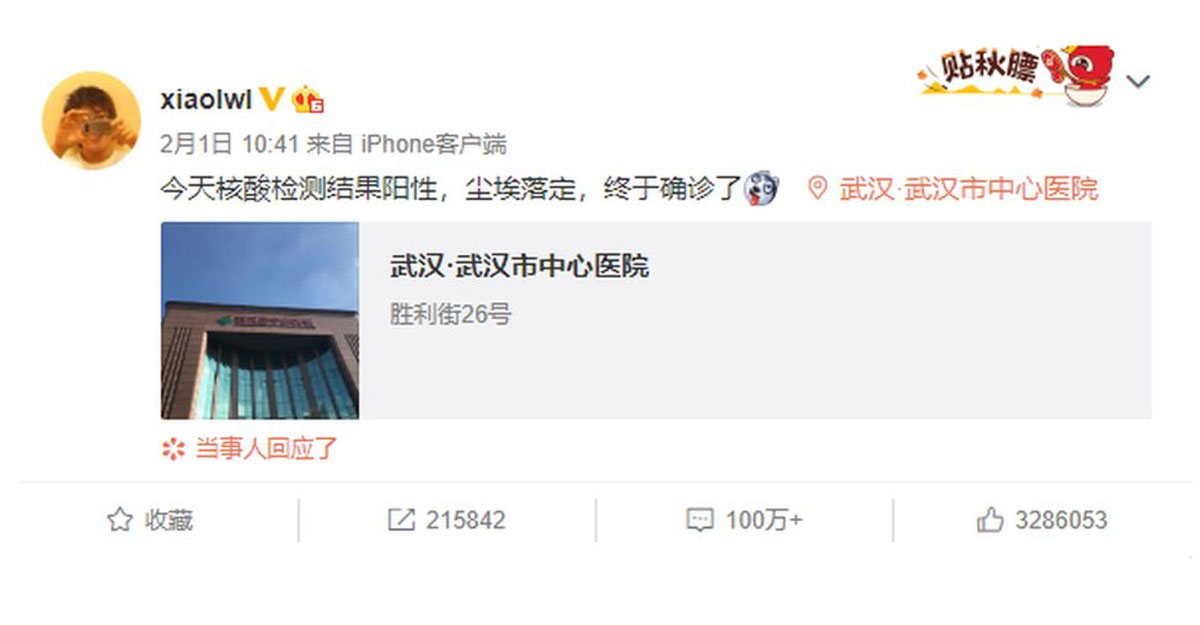Like the post with thumbs-up 3286053
1200x625 pixels.
1042,520
